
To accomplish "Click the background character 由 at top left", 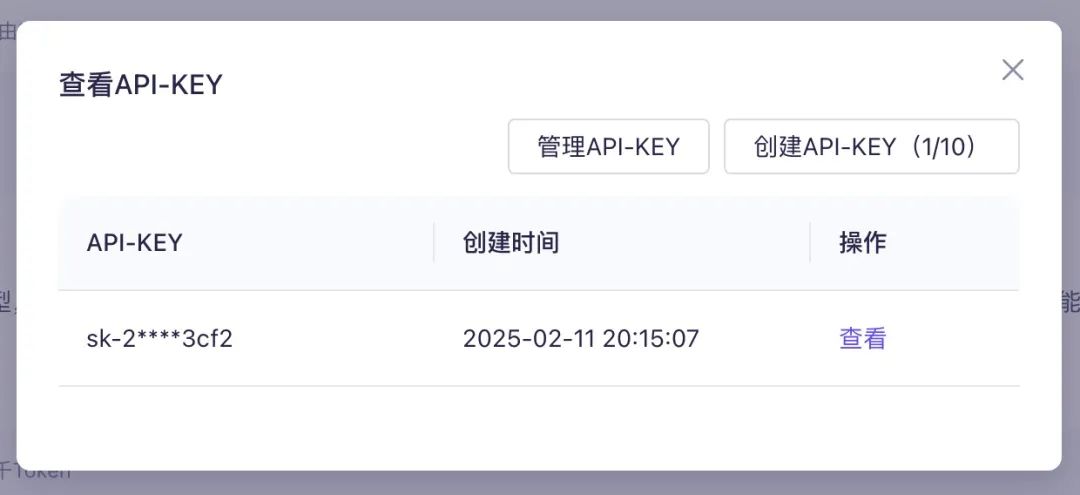I will [x=7, y=32].
